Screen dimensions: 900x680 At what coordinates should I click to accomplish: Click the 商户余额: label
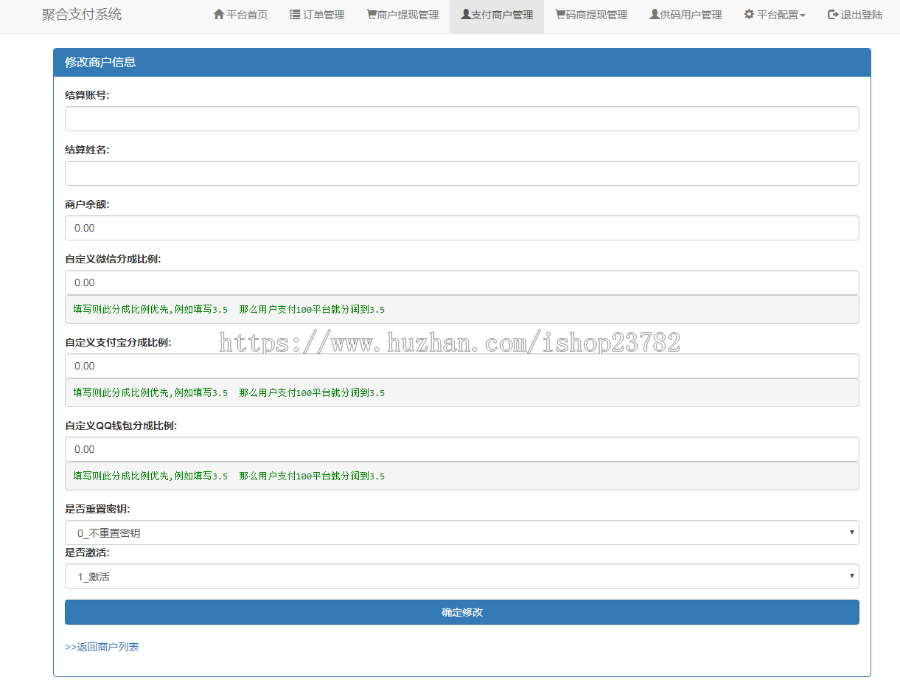click(87, 204)
